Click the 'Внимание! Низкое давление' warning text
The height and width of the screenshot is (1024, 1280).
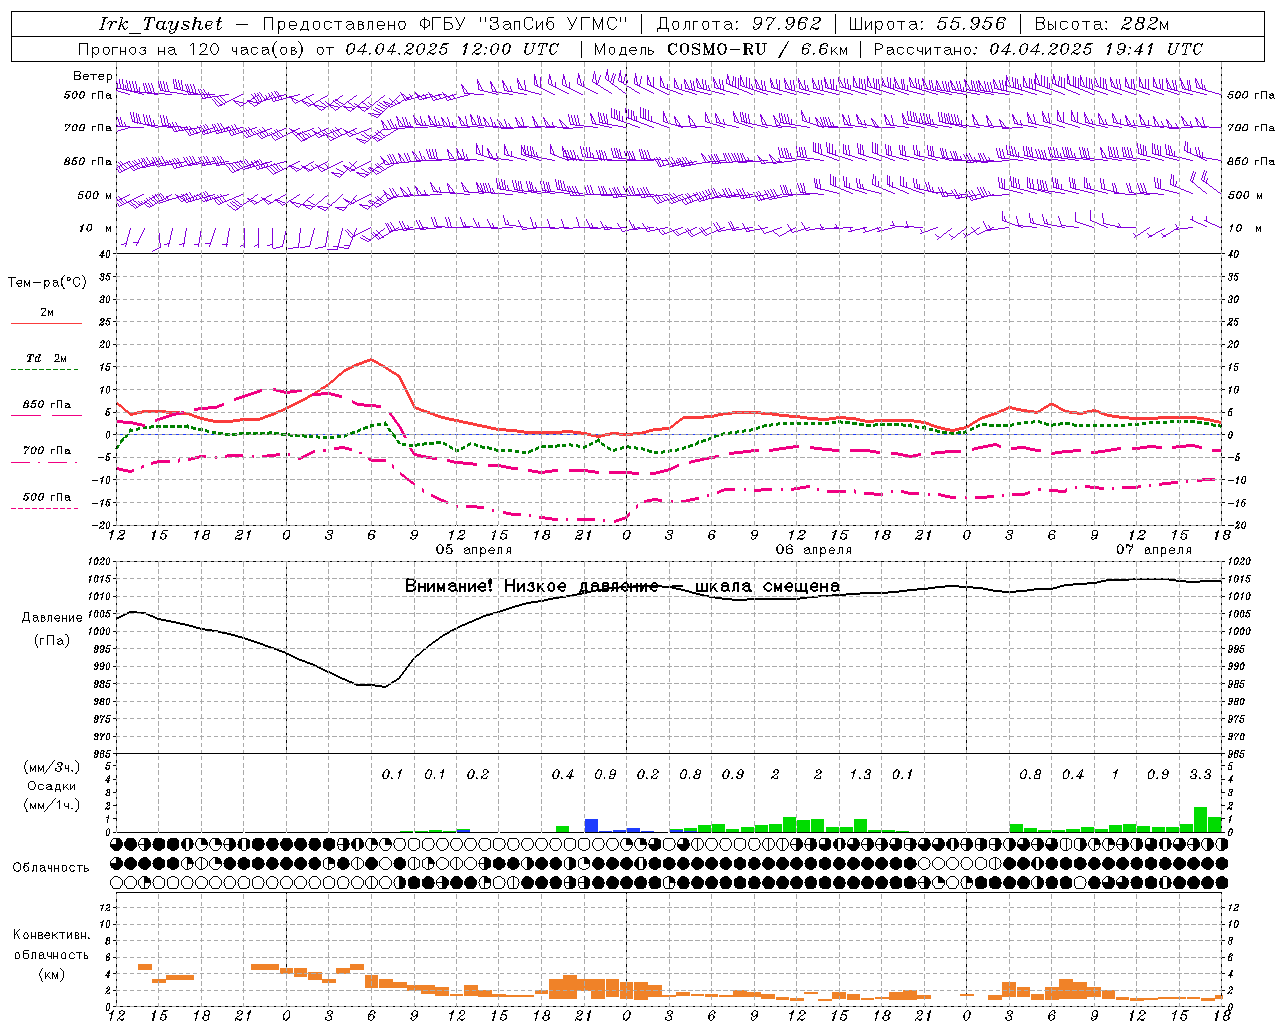(532, 587)
